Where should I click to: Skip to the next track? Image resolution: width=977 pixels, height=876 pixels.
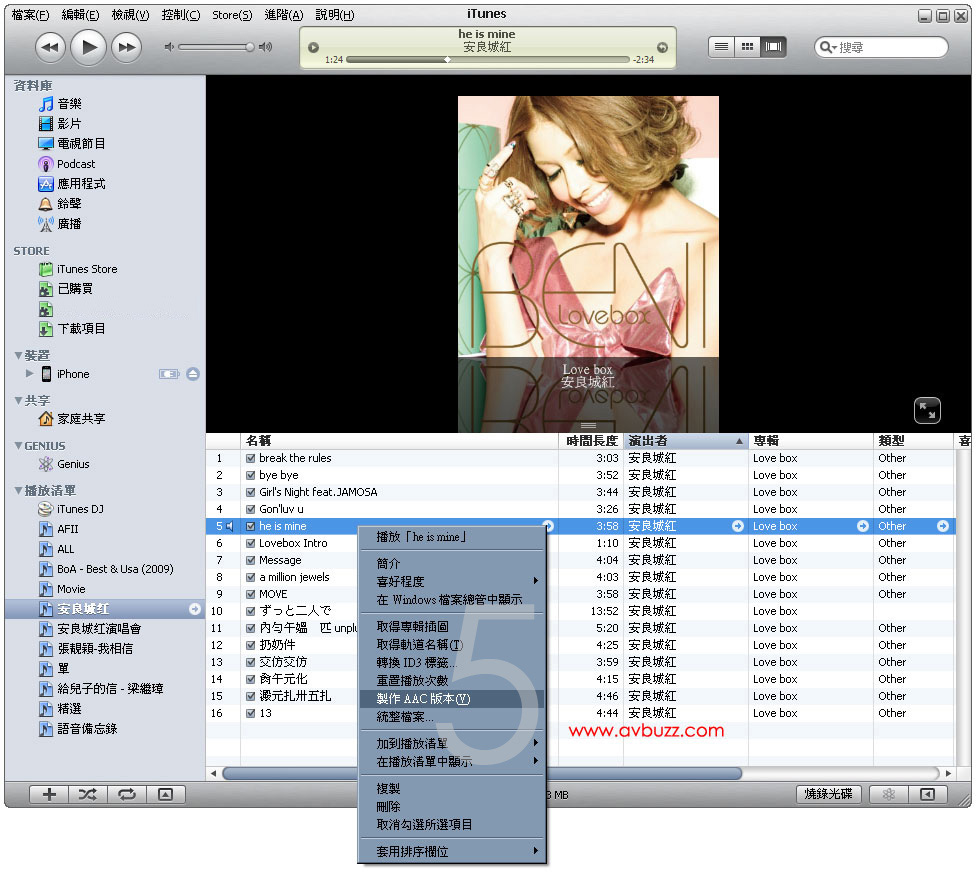click(x=126, y=47)
